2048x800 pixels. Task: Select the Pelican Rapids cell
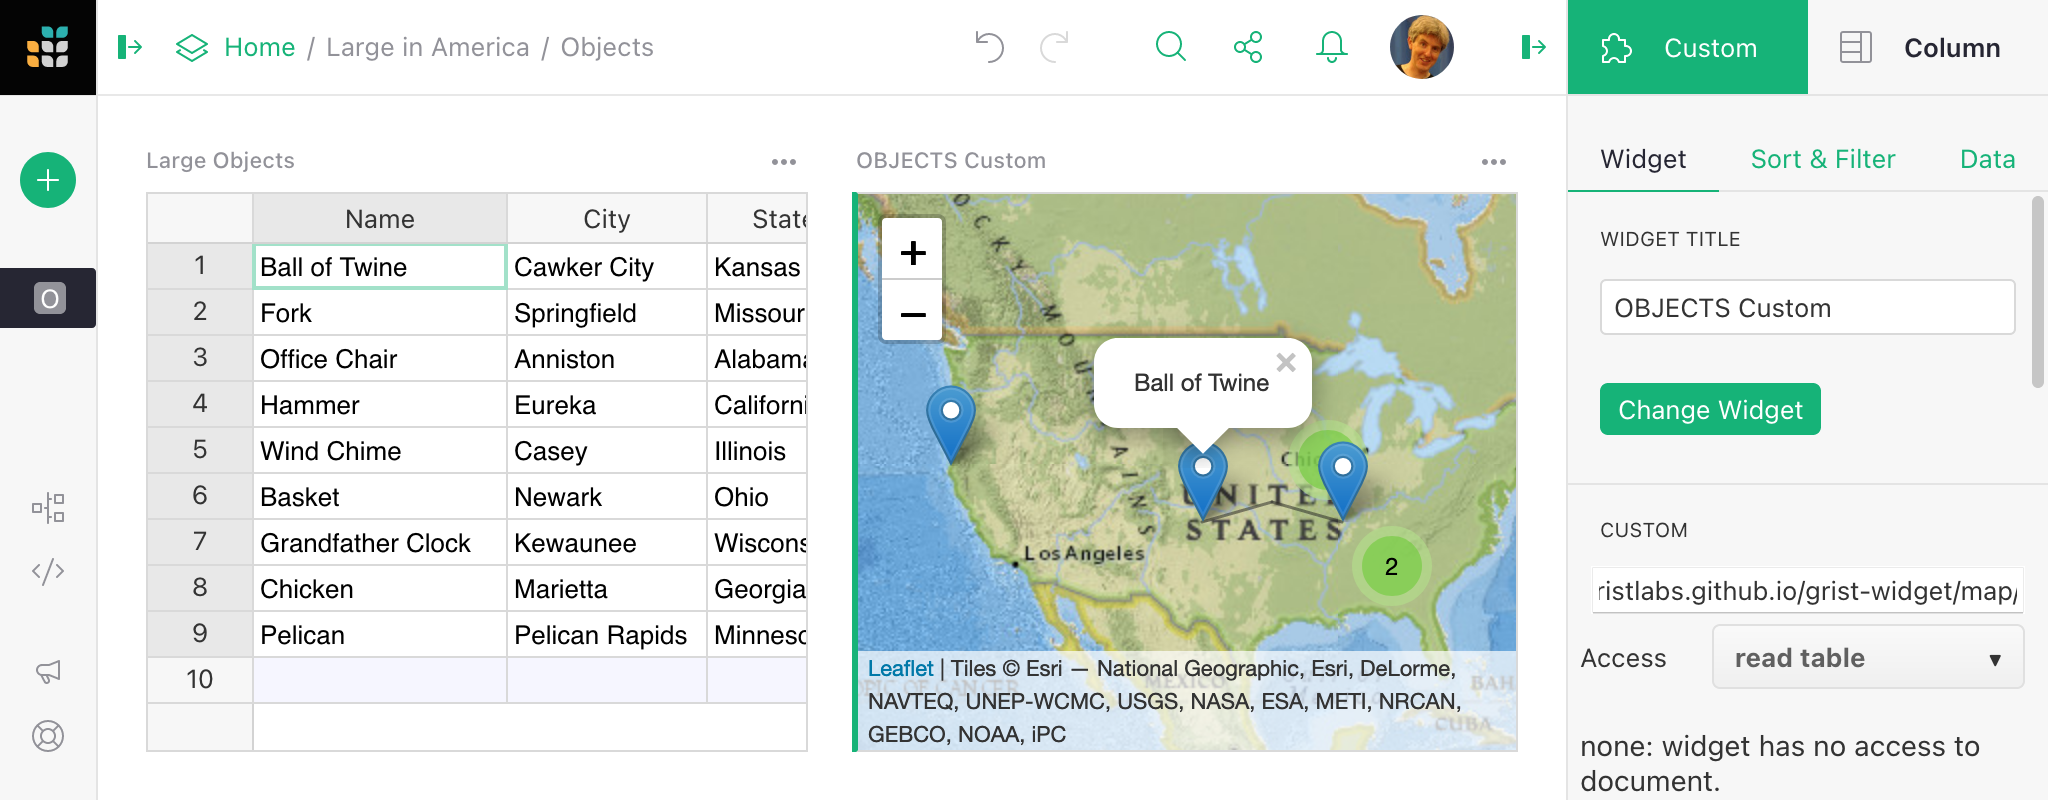[x=606, y=634]
